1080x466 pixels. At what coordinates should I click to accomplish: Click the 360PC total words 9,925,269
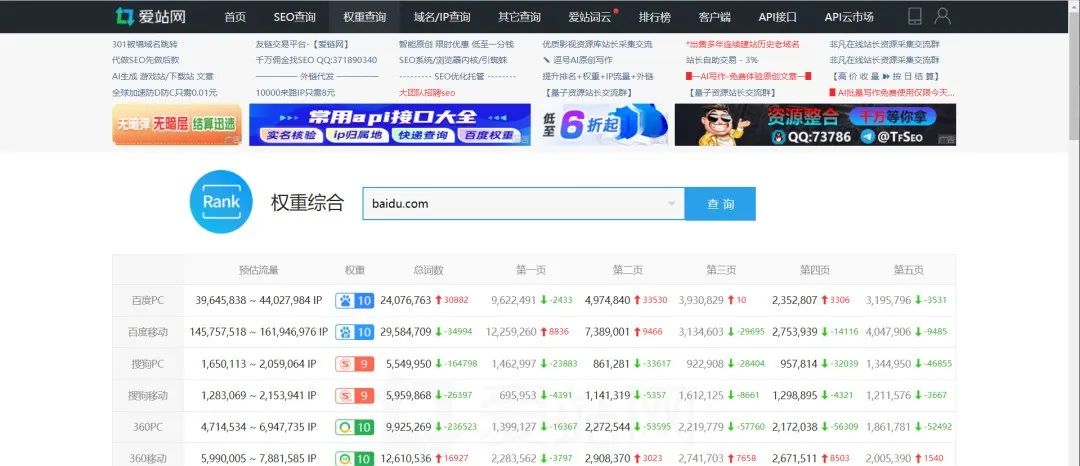tap(408, 427)
